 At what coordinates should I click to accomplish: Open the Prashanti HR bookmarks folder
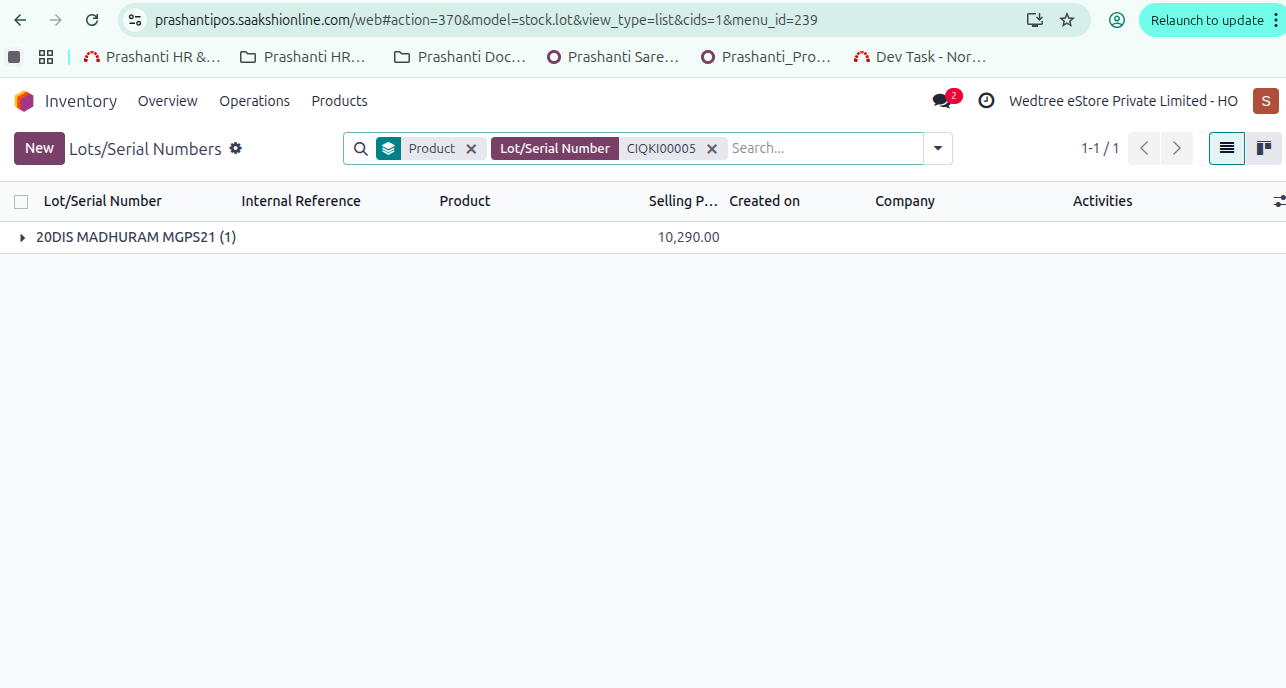(304, 57)
